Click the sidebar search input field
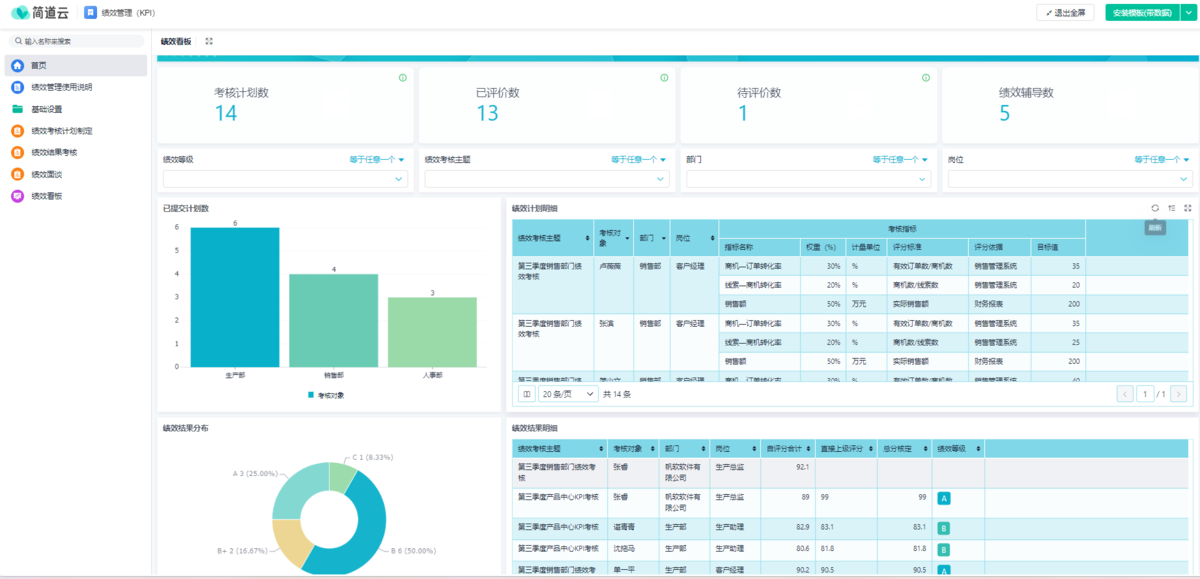 pyautogui.click(x=78, y=41)
